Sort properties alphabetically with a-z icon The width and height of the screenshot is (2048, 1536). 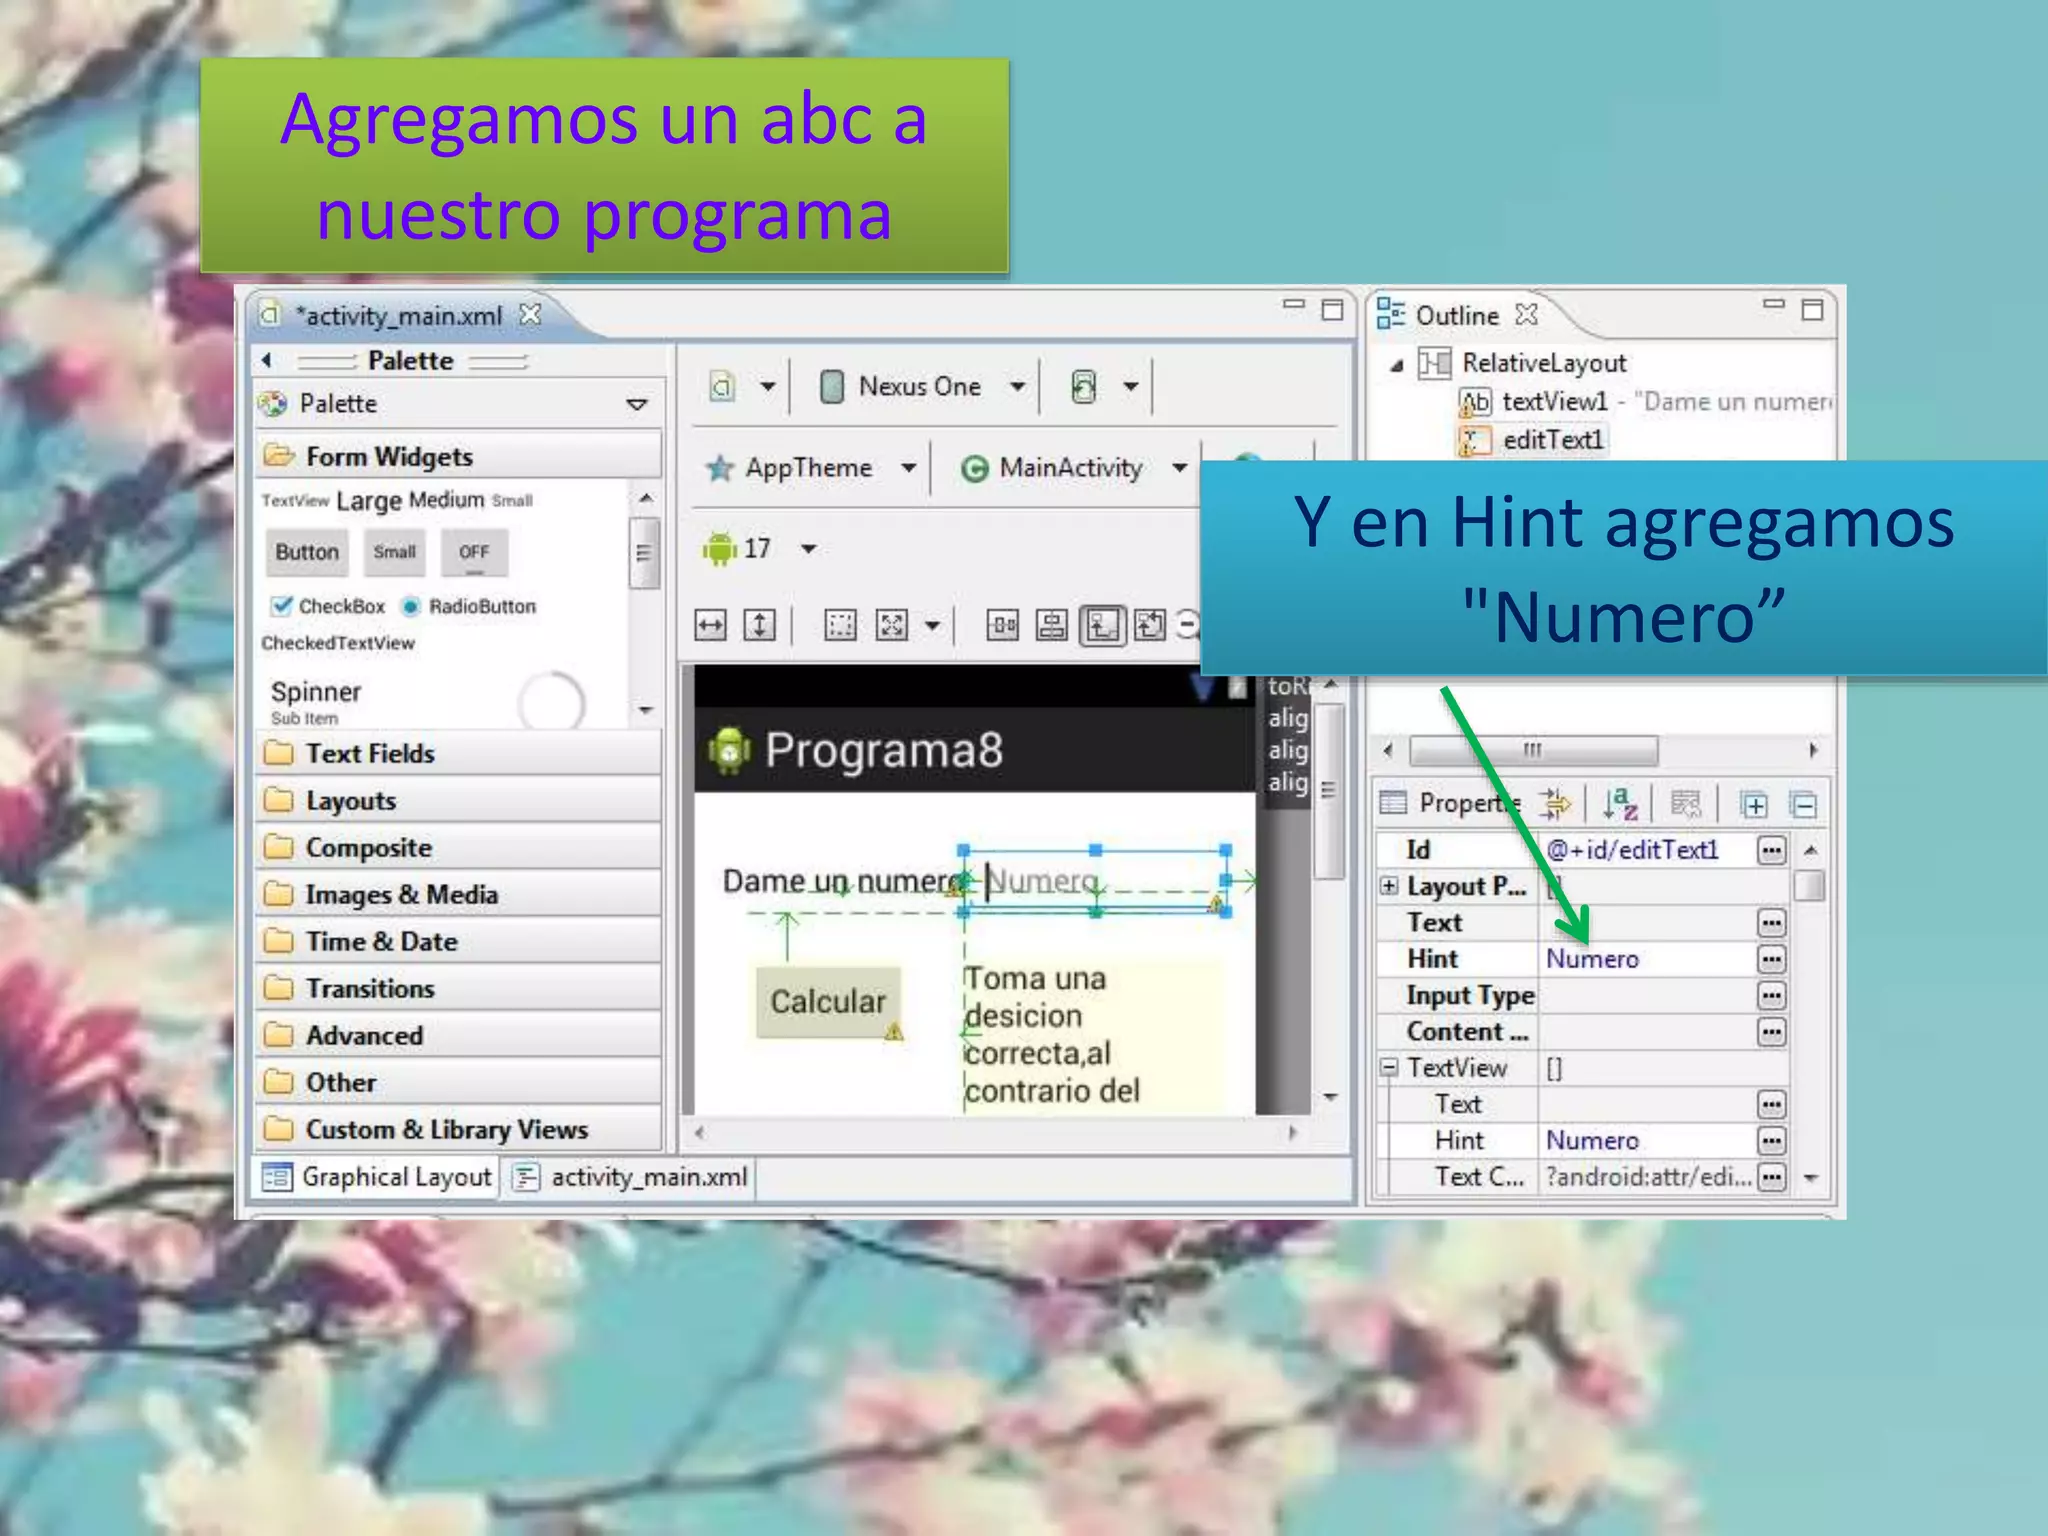[x=1620, y=803]
